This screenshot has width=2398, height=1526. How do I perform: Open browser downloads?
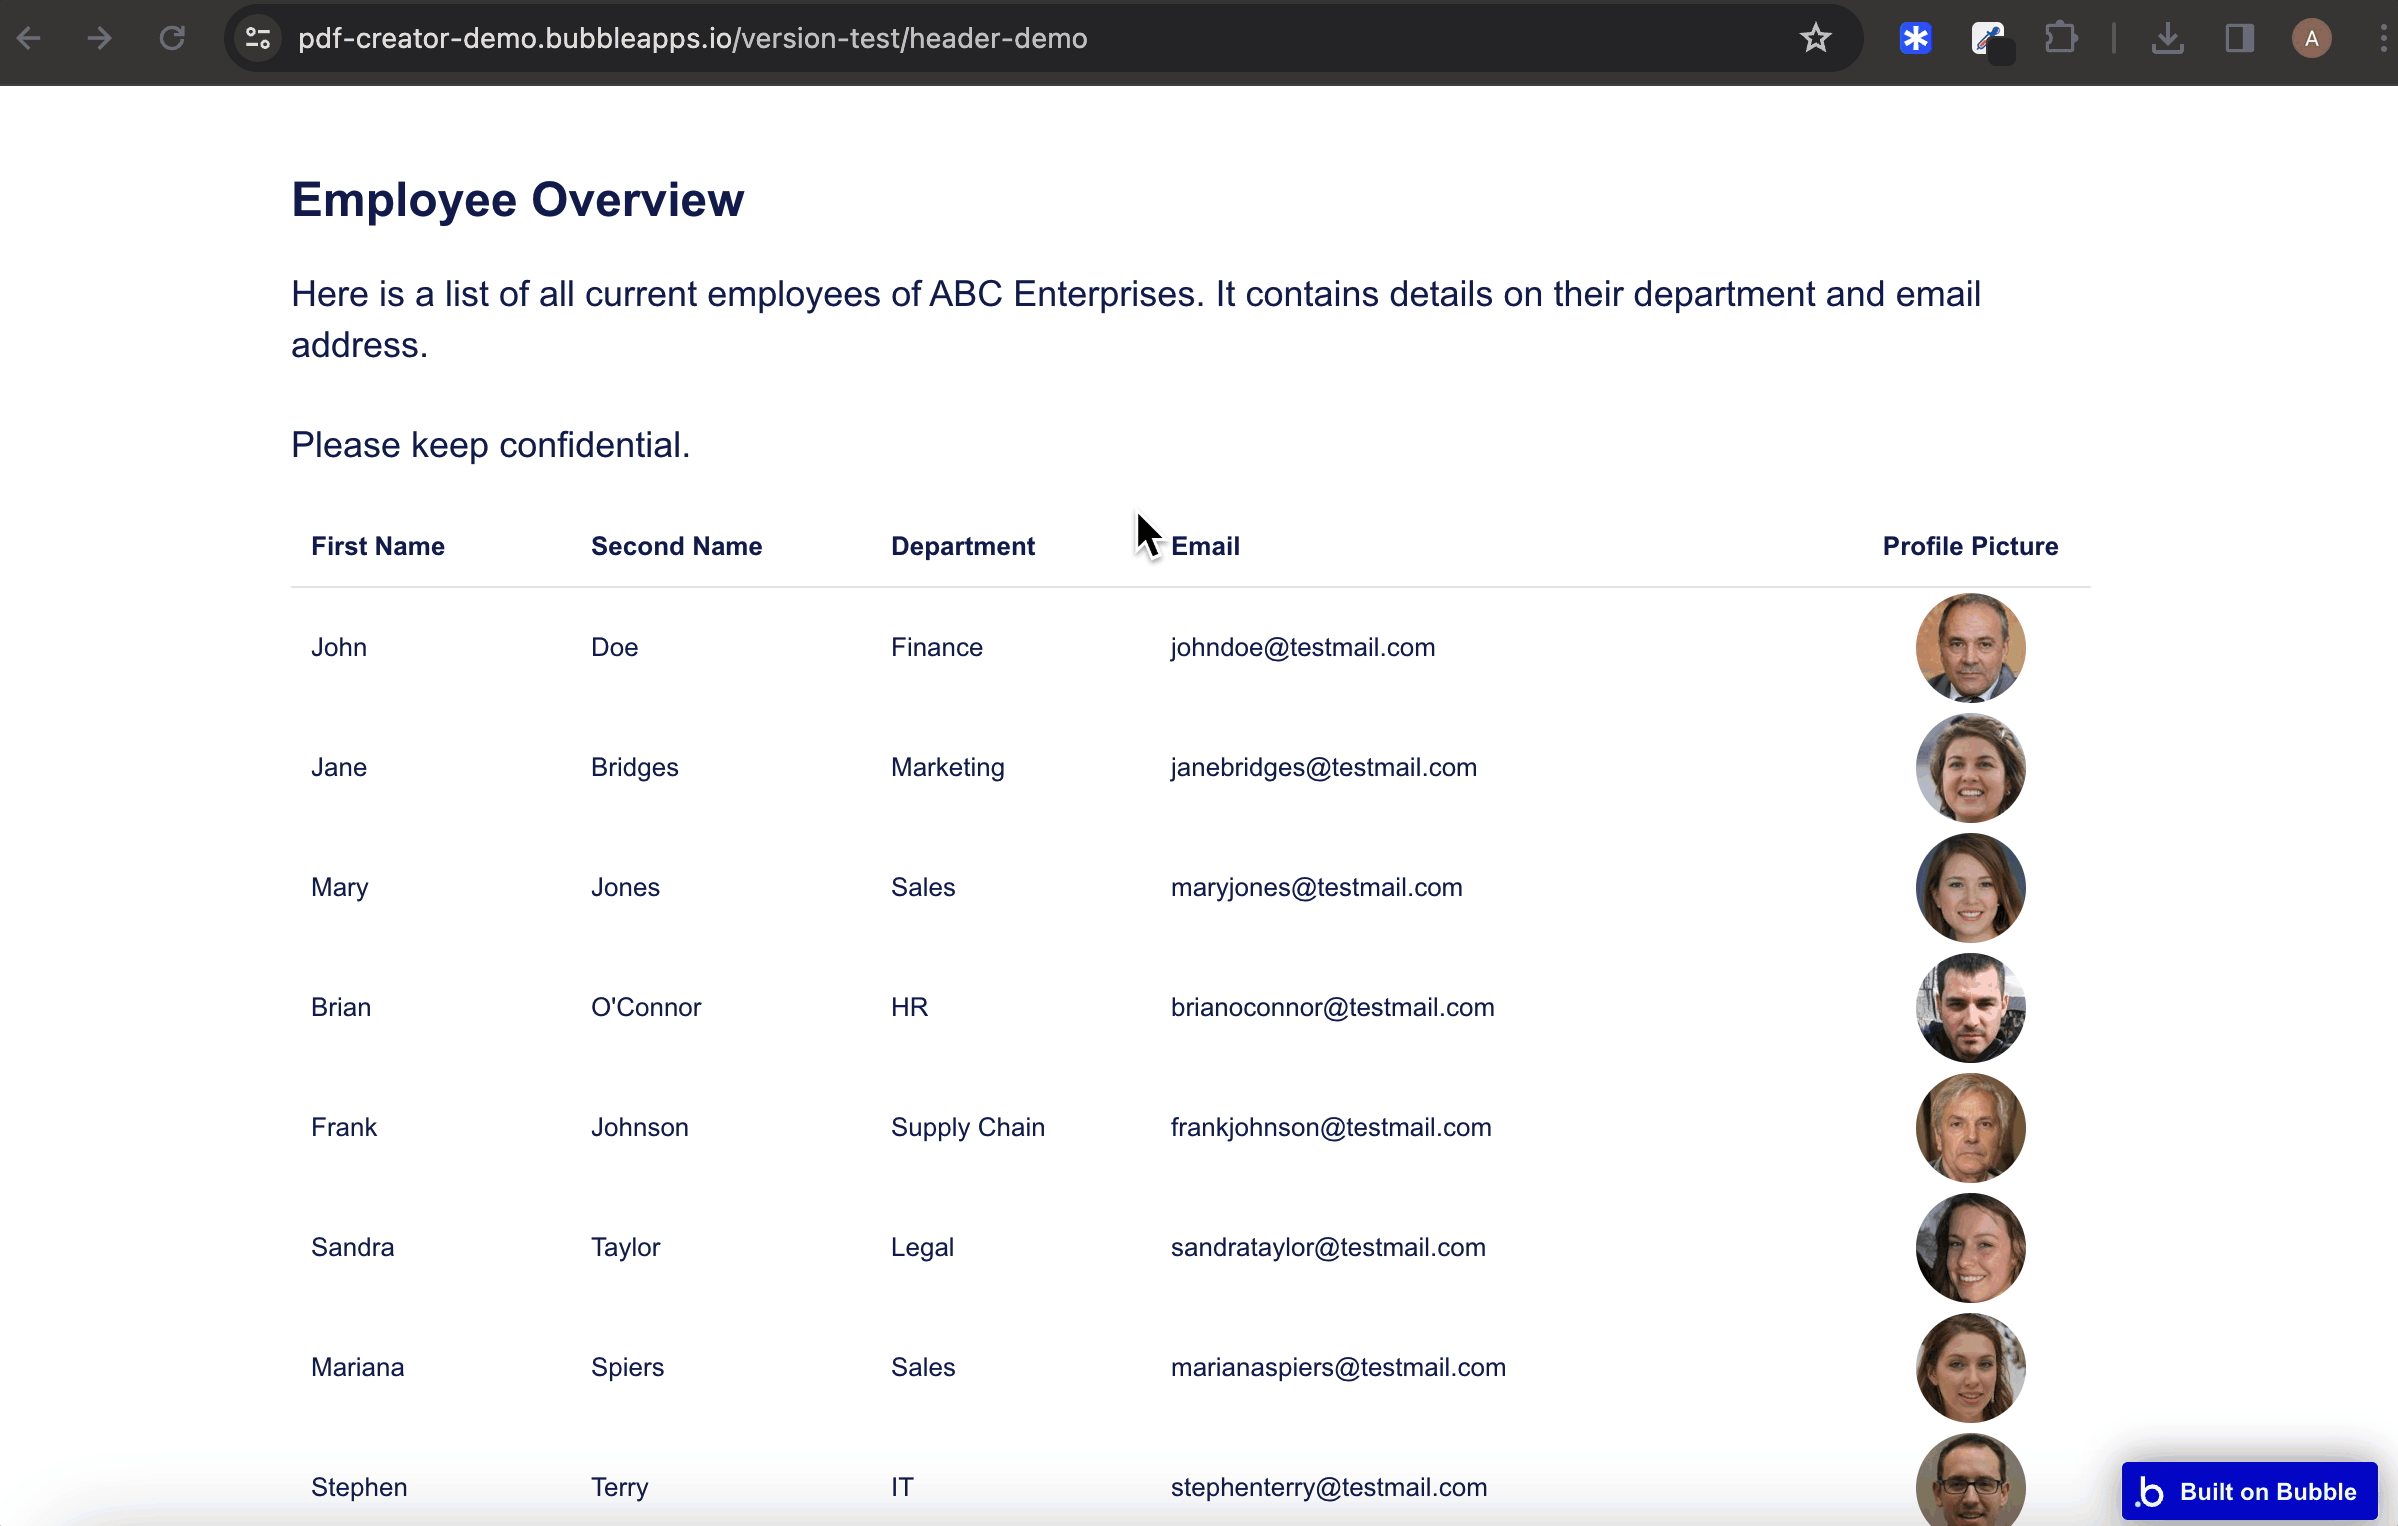(x=2167, y=39)
